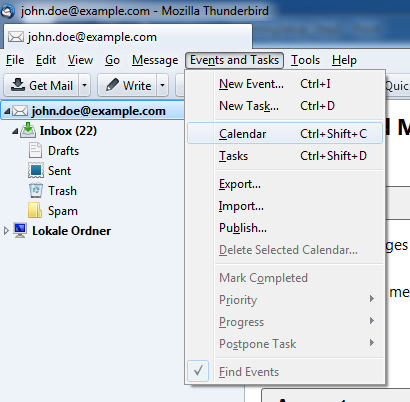Open the Sent folder icon

pos(36,170)
